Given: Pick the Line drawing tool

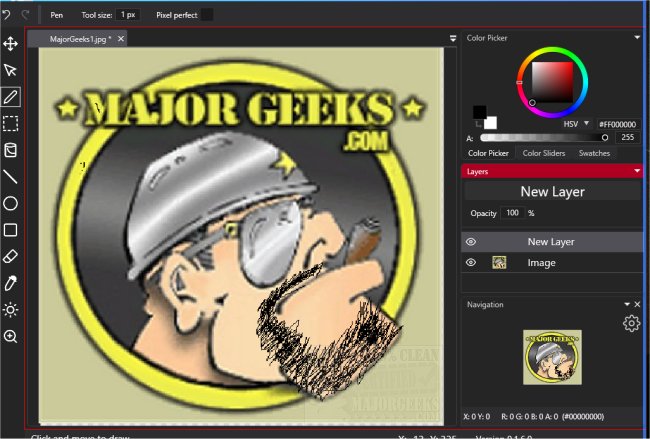Looking at the screenshot, I should coord(11,177).
